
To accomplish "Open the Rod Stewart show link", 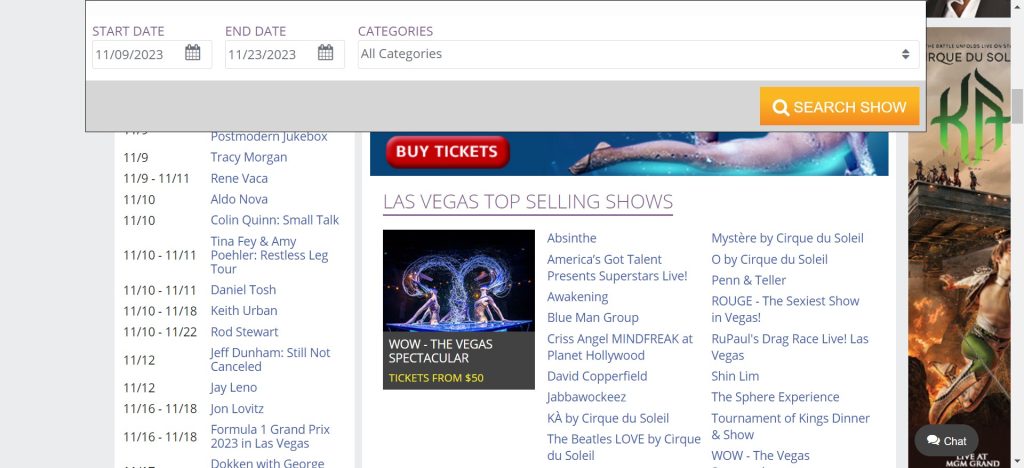I will (244, 332).
